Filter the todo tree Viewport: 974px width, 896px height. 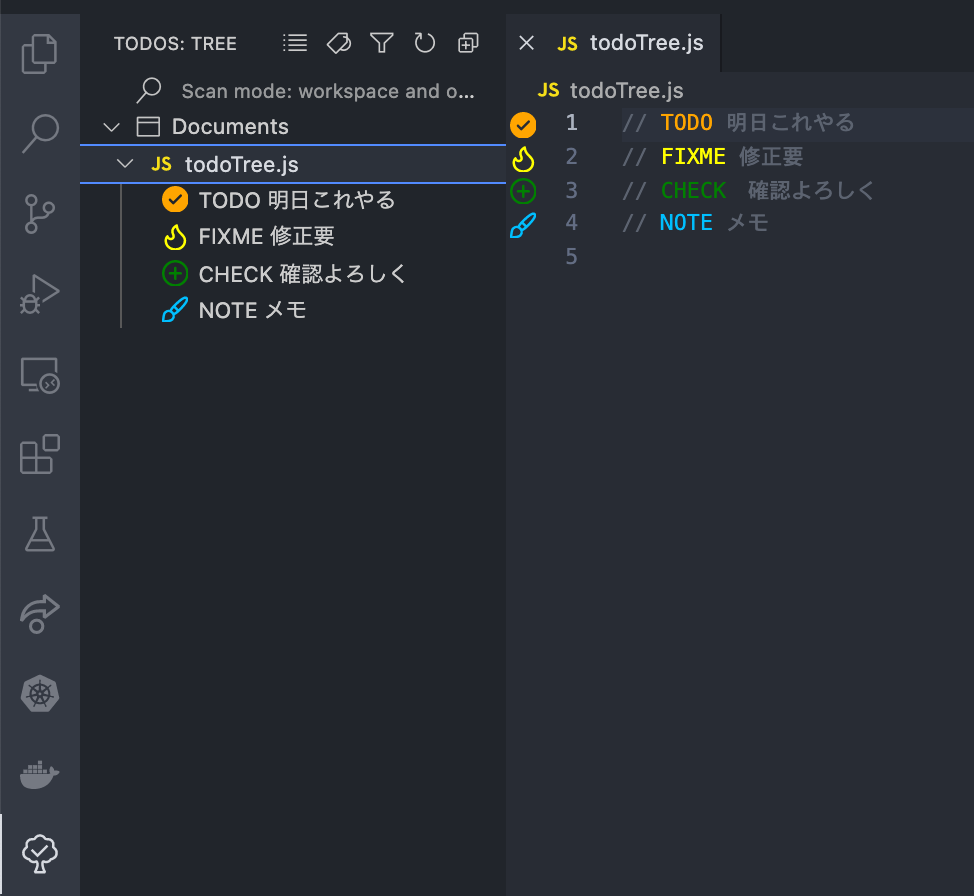pos(381,43)
